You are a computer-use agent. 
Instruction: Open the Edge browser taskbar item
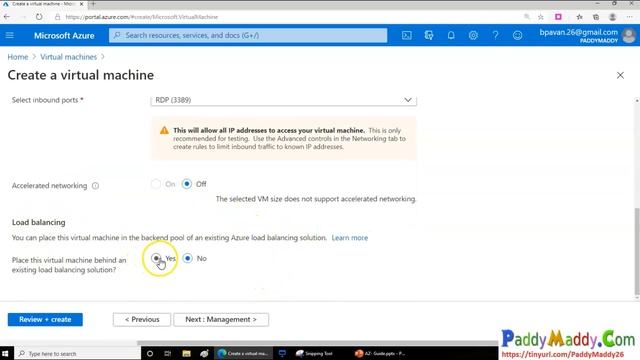[x=243, y=353]
